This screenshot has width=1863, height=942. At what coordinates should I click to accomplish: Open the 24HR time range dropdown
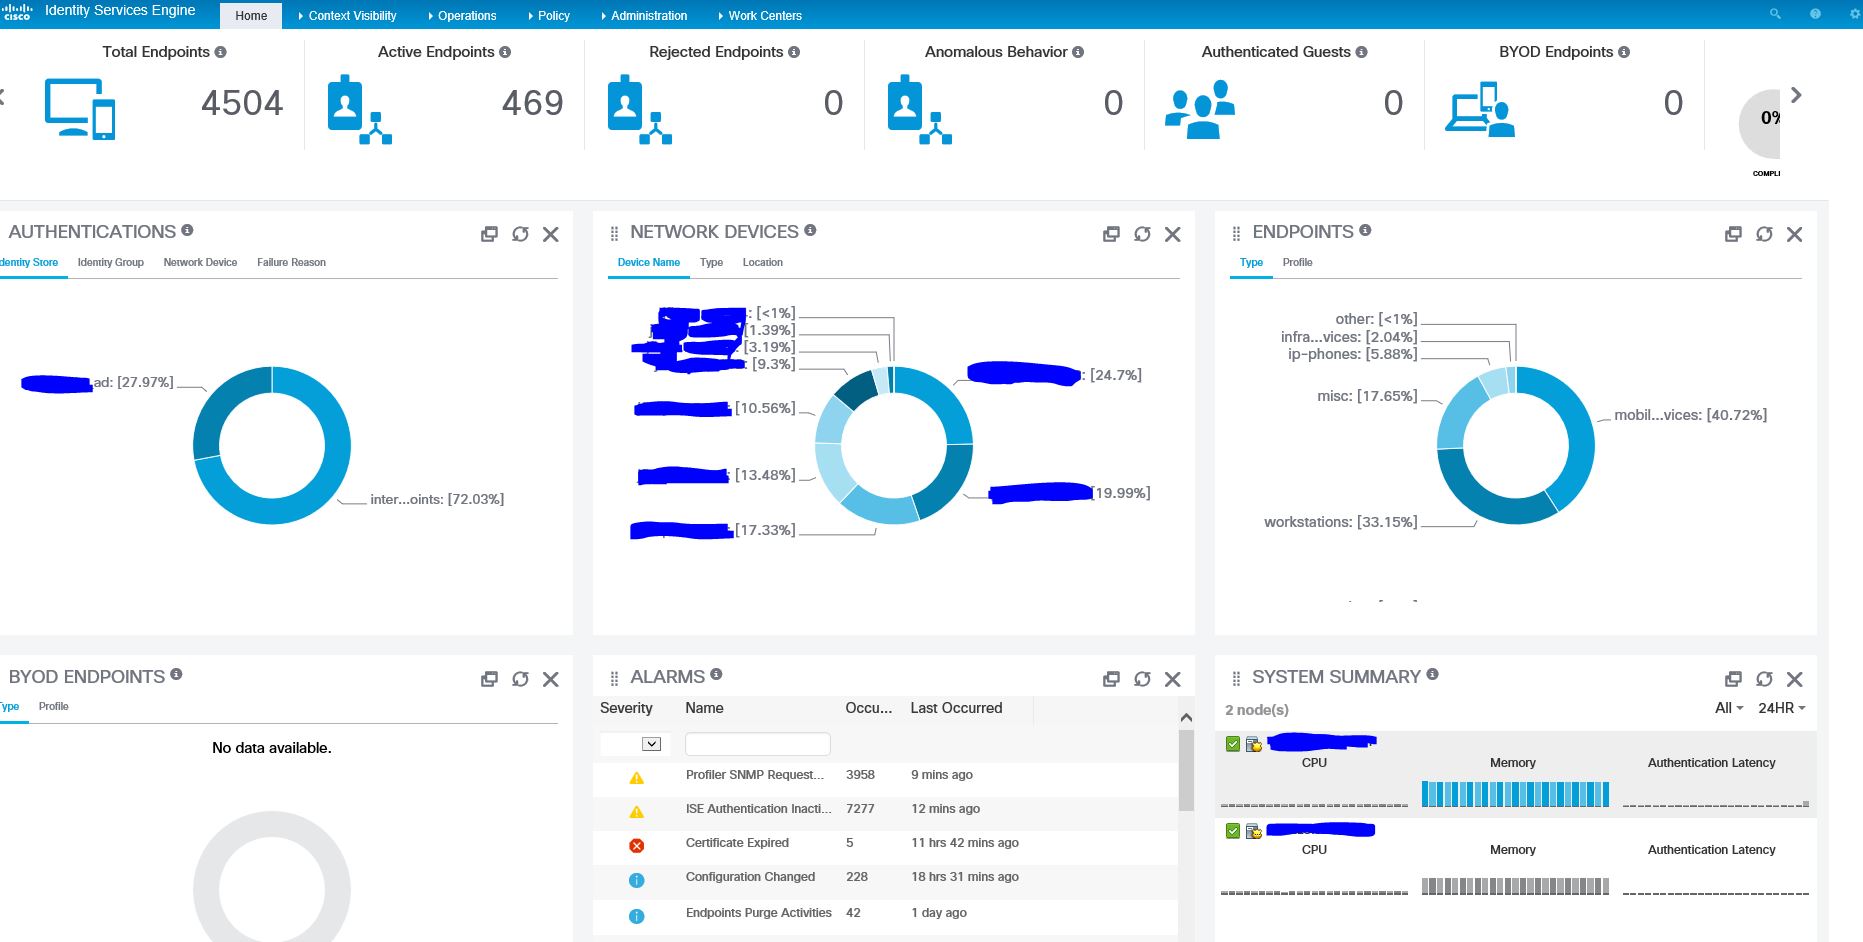[x=1781, y=708]
